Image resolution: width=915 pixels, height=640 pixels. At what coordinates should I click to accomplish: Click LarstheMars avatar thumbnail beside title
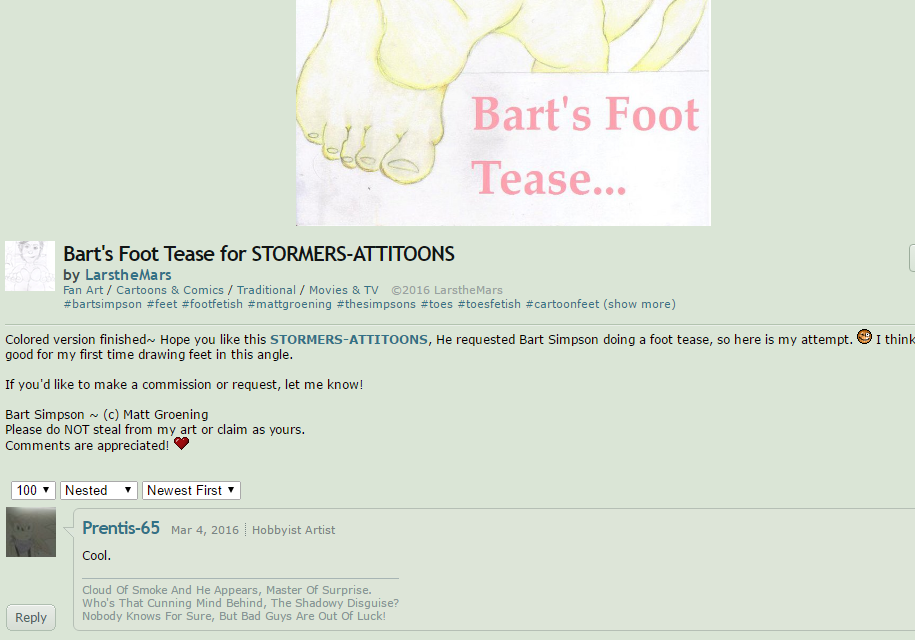30,266
